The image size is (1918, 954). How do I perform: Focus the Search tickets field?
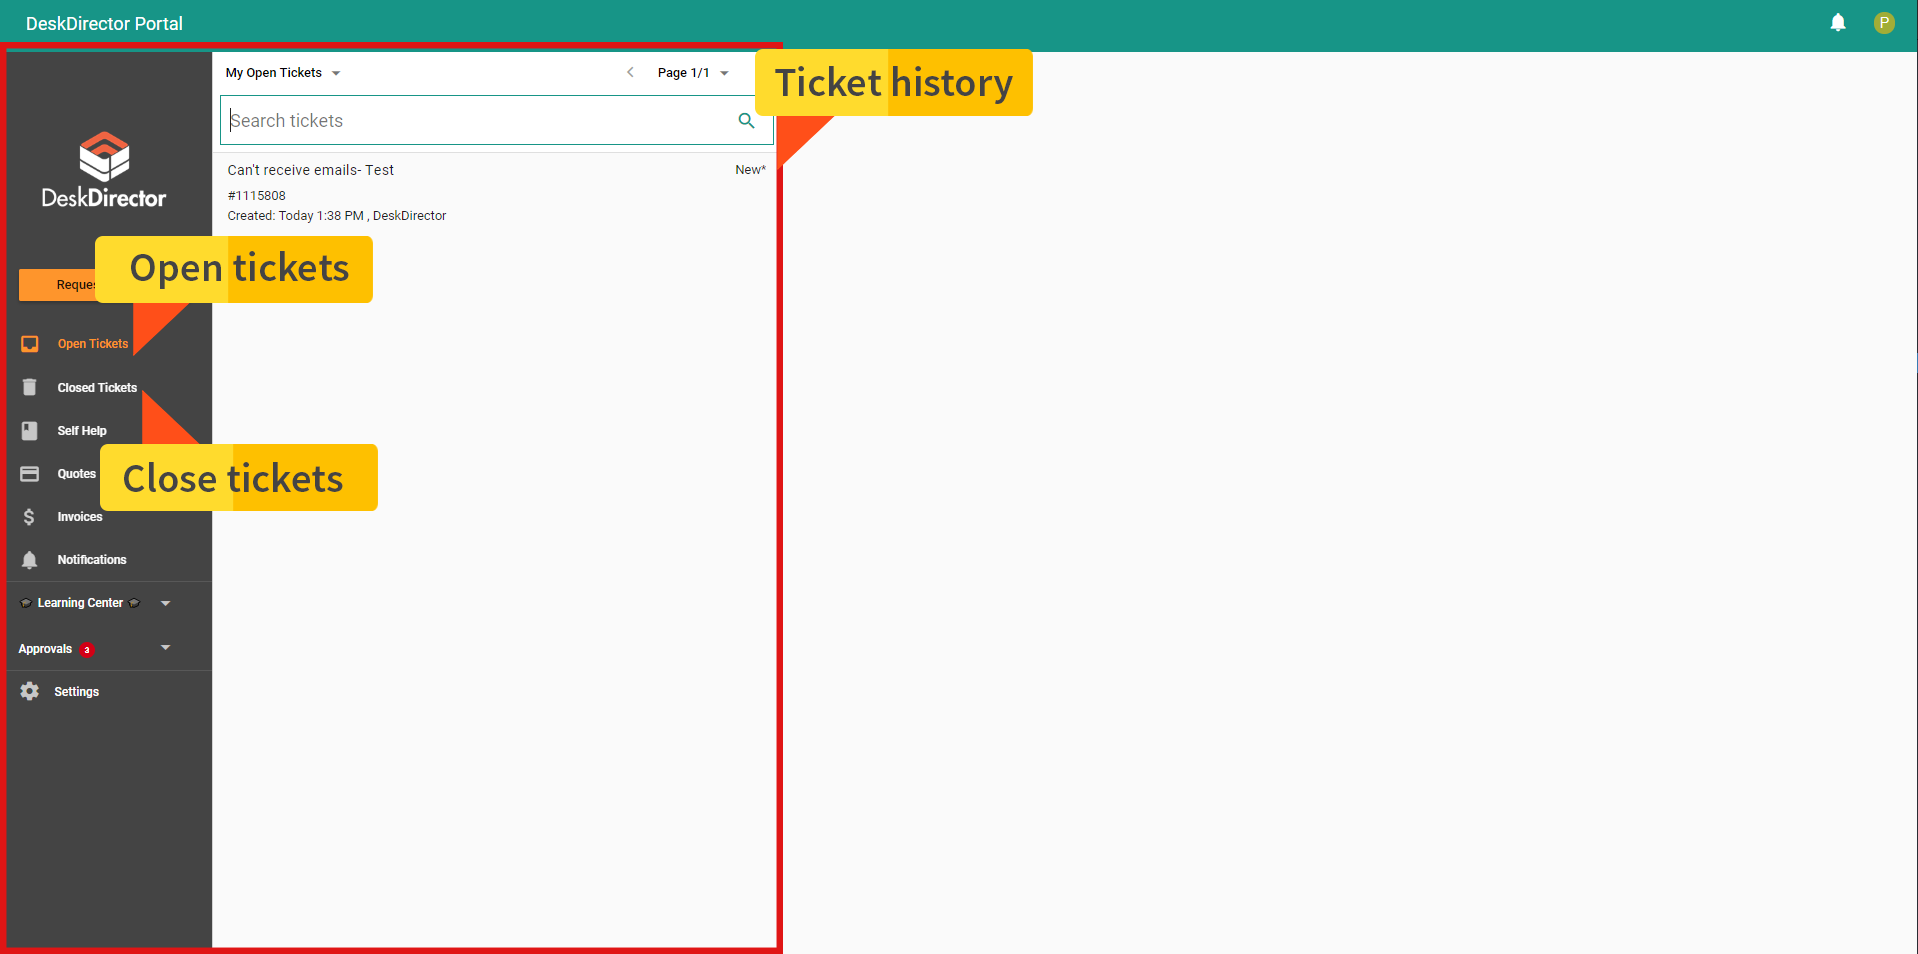tap(496, 120)
